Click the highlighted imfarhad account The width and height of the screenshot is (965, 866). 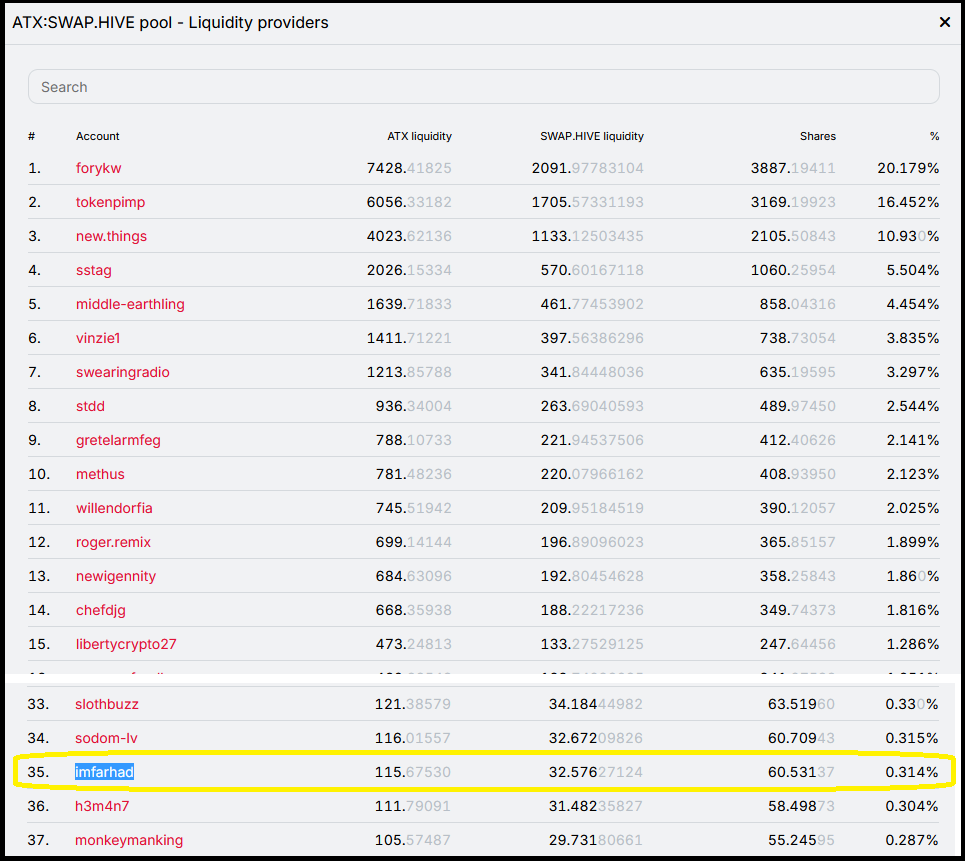point(104,772)
